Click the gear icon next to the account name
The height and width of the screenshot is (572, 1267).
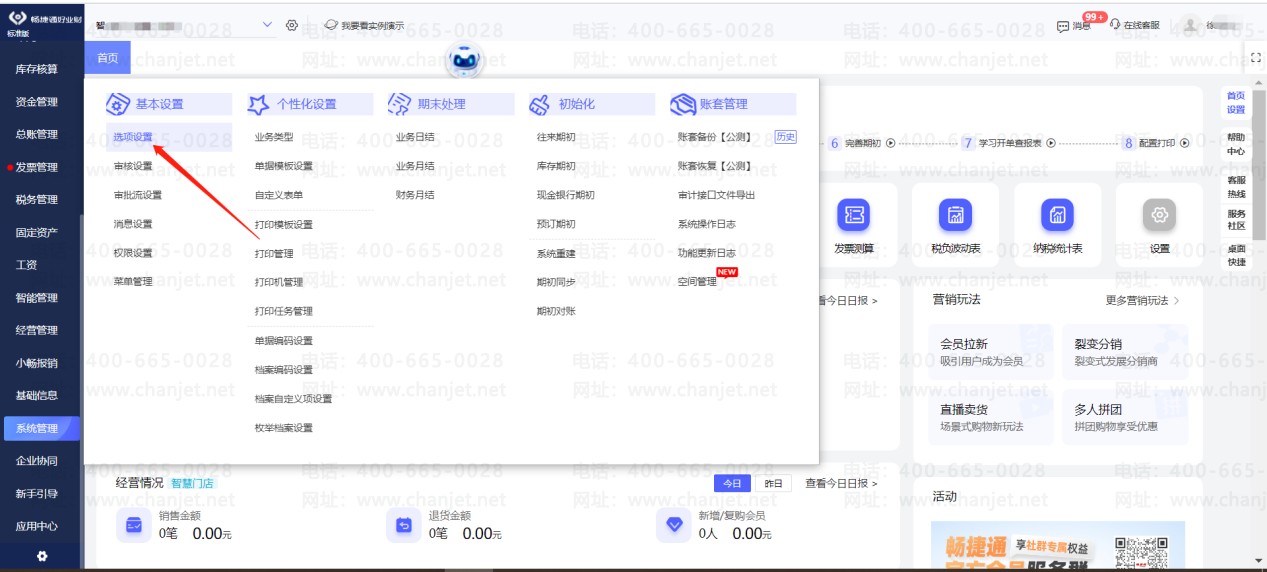(292, 24)
